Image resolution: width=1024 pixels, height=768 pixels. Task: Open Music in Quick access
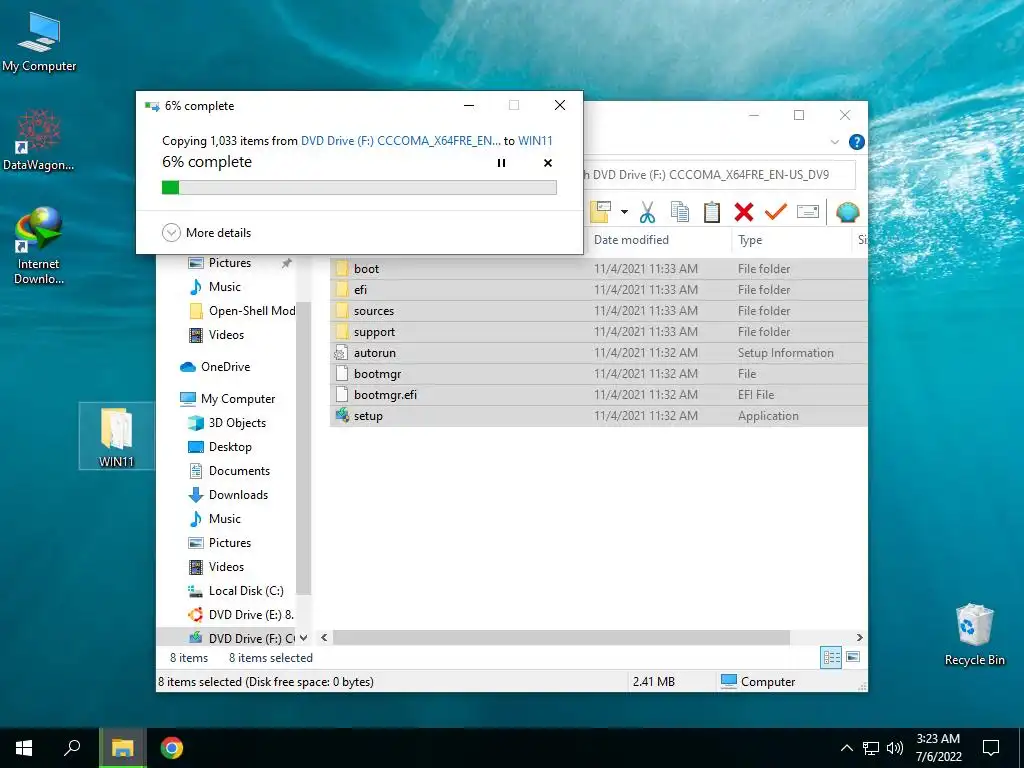215,287
